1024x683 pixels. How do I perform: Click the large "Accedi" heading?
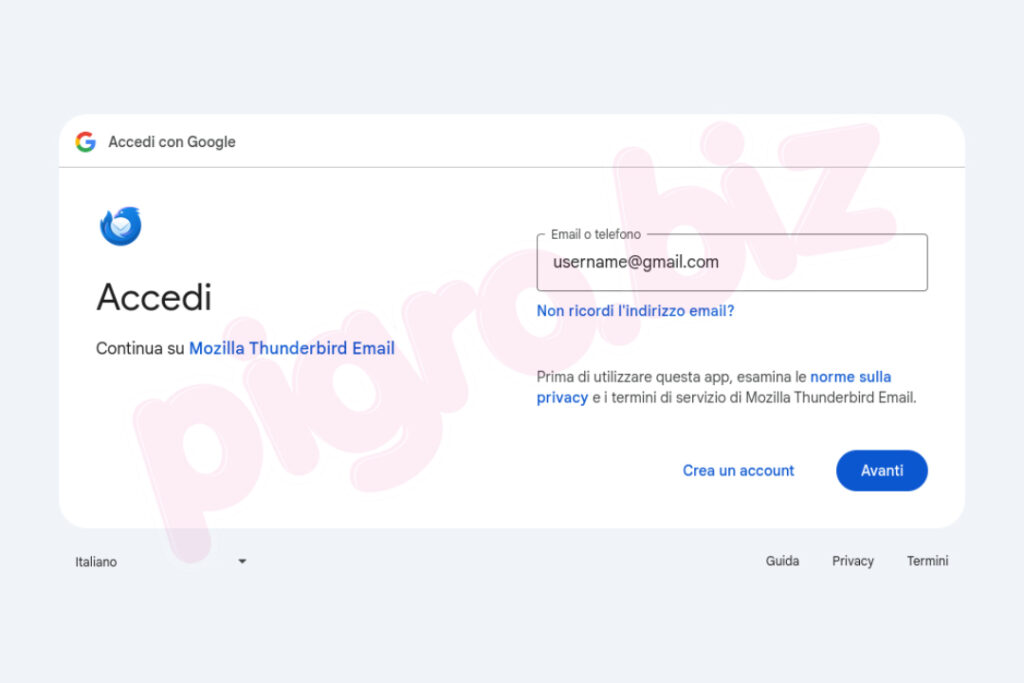[154, 297]
